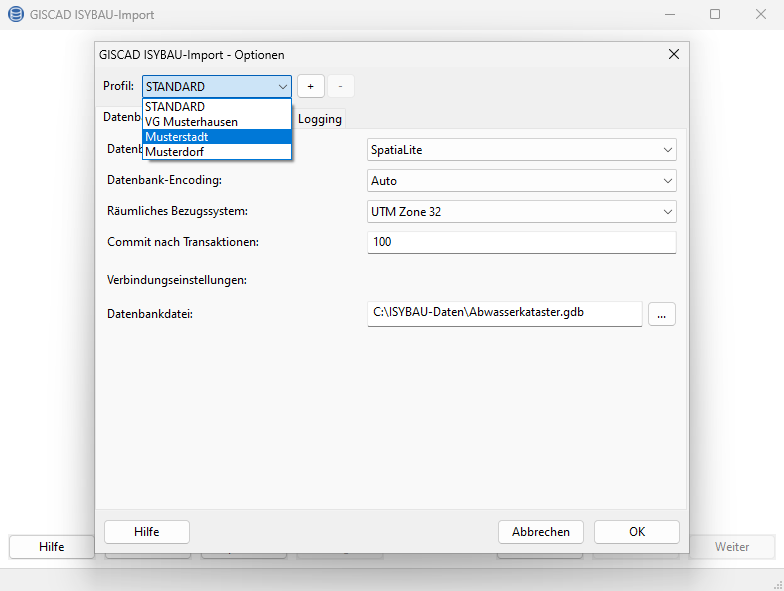The image size is (784, 591).
Task: Confirm the options with OK
Action: [636, 532]
